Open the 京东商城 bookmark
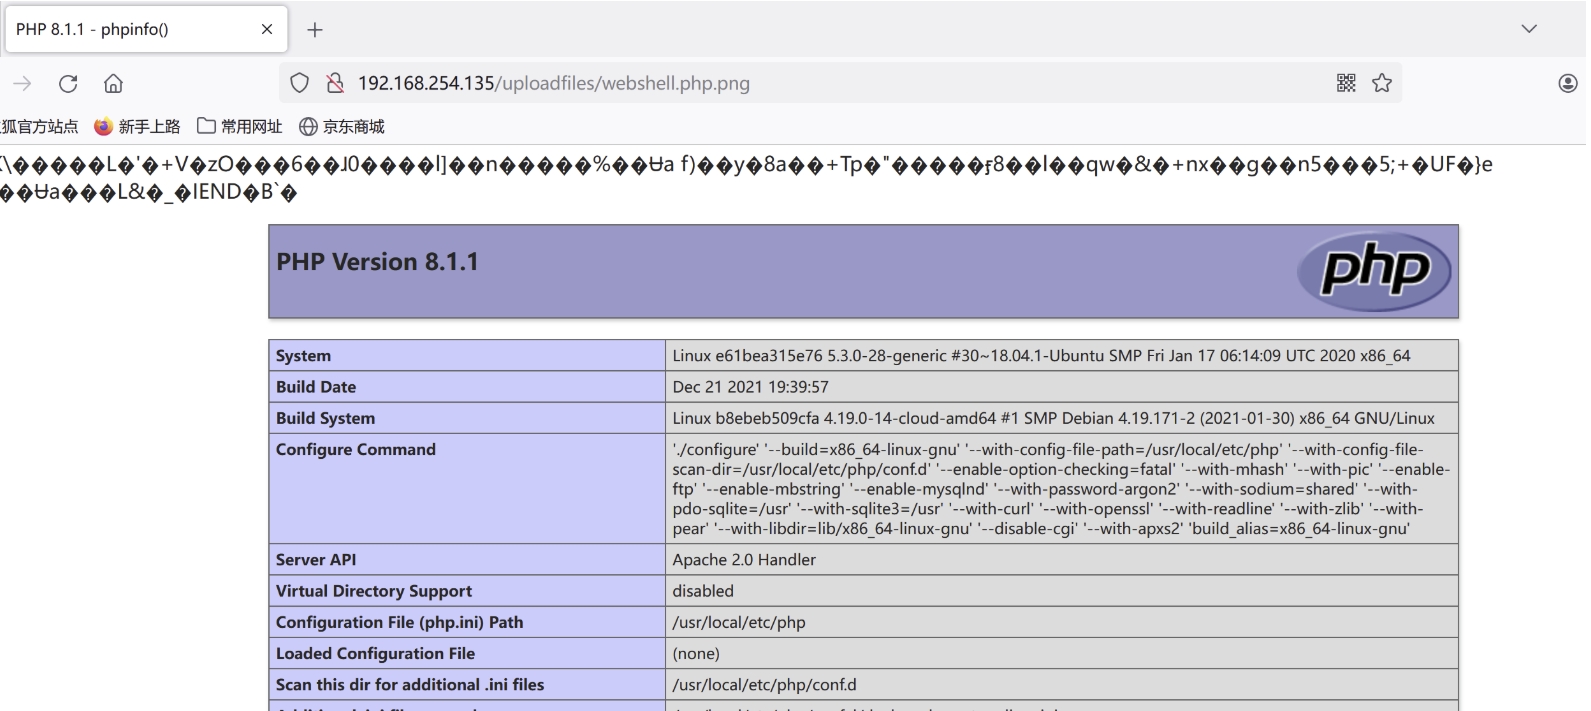Viewport: 1591px width, 711px height. [x=342, y=126]
